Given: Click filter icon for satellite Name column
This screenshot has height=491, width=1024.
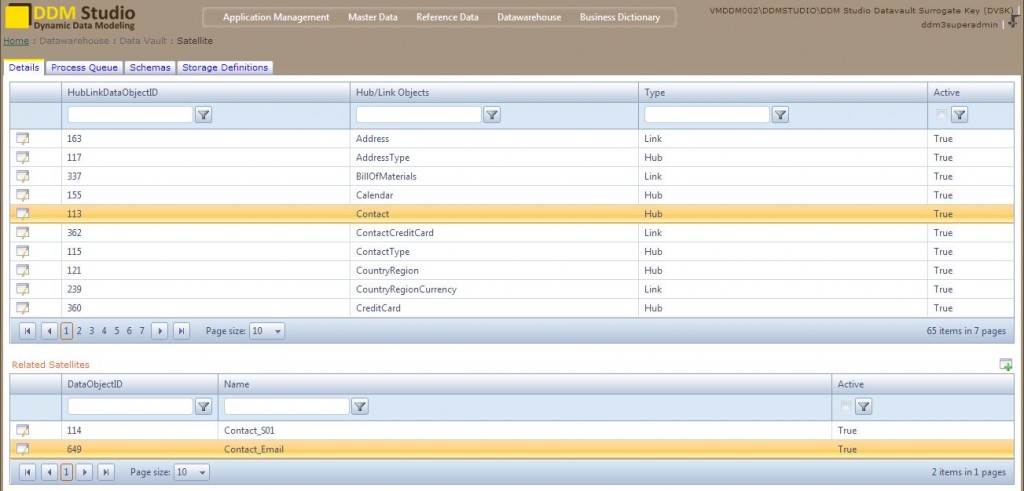Looking at the screenshot, I should pyautogui.click(x=360, y=407).
